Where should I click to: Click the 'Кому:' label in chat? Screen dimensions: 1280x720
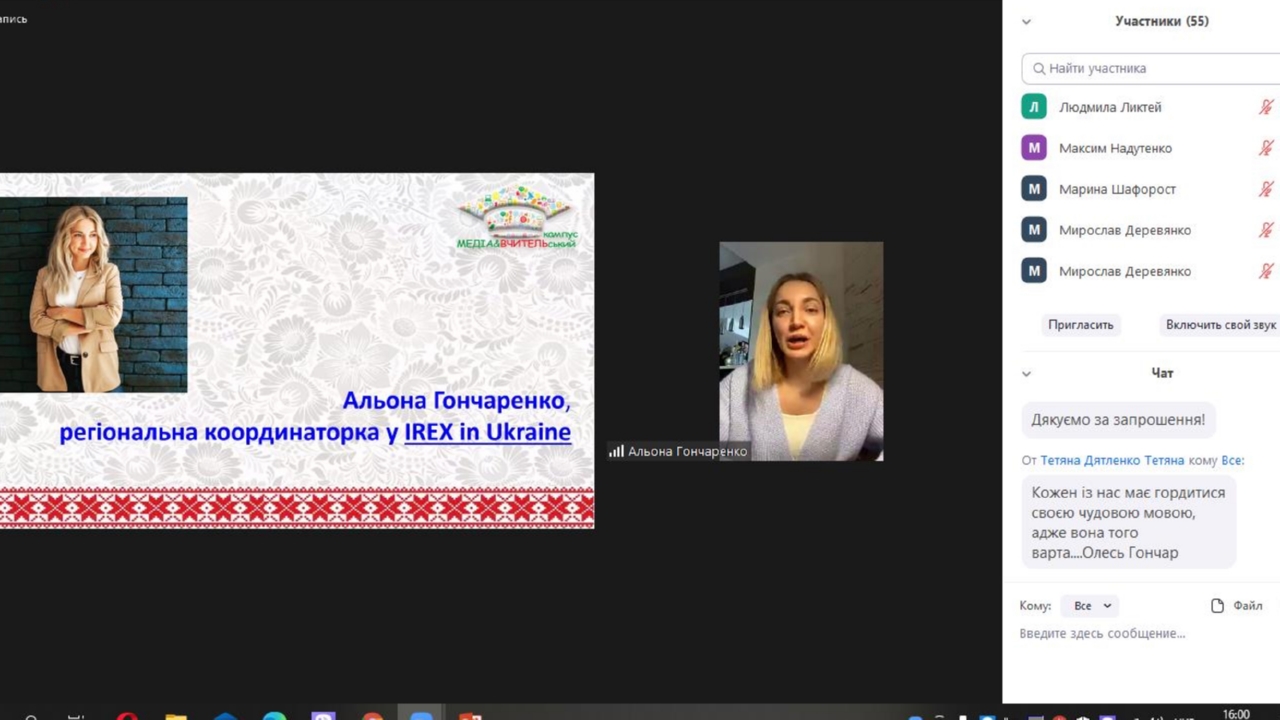[x=1035, y=606]
